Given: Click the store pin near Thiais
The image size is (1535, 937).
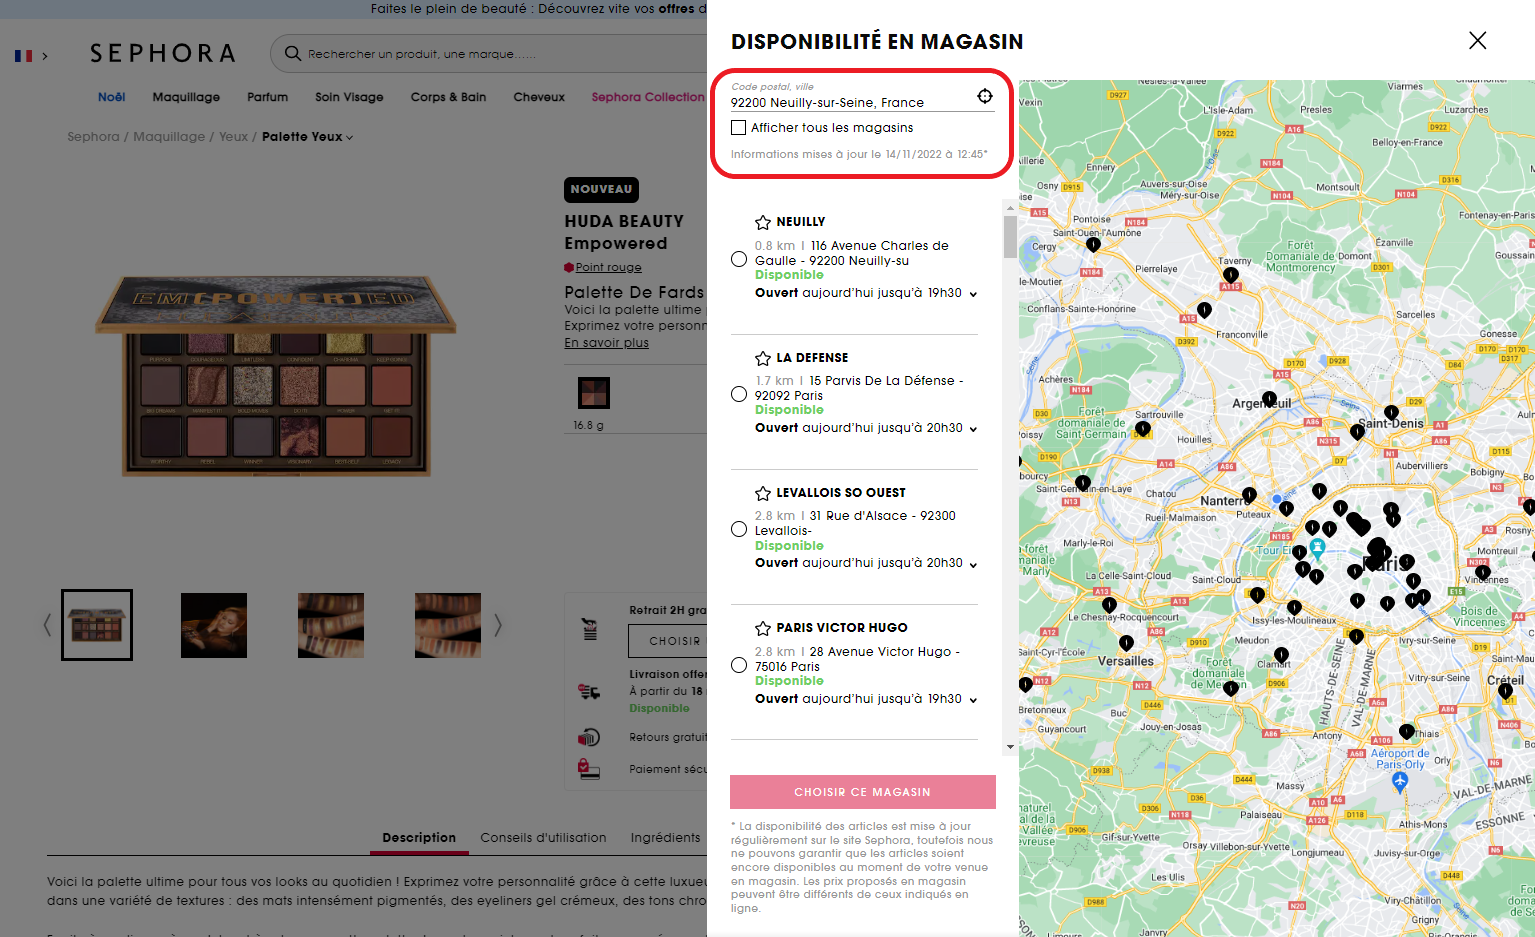Looking at the screenshot, I should pyautogui.click(x=1407, y=732).
